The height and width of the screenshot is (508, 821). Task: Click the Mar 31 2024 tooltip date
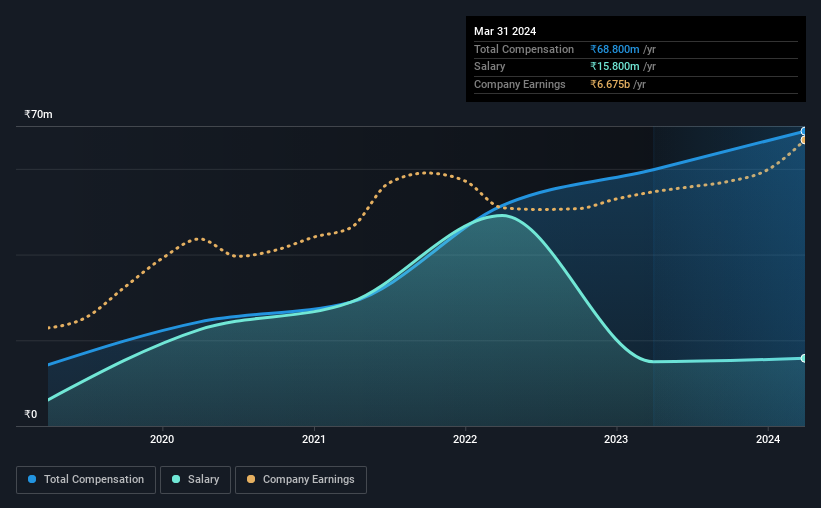pos(505,31)
